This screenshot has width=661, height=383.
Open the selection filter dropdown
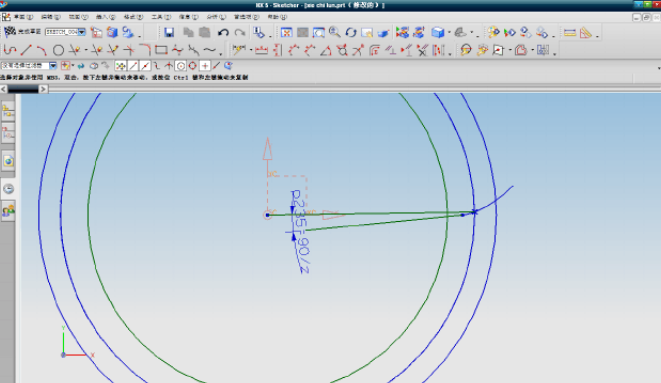click(x=53, y=66)
